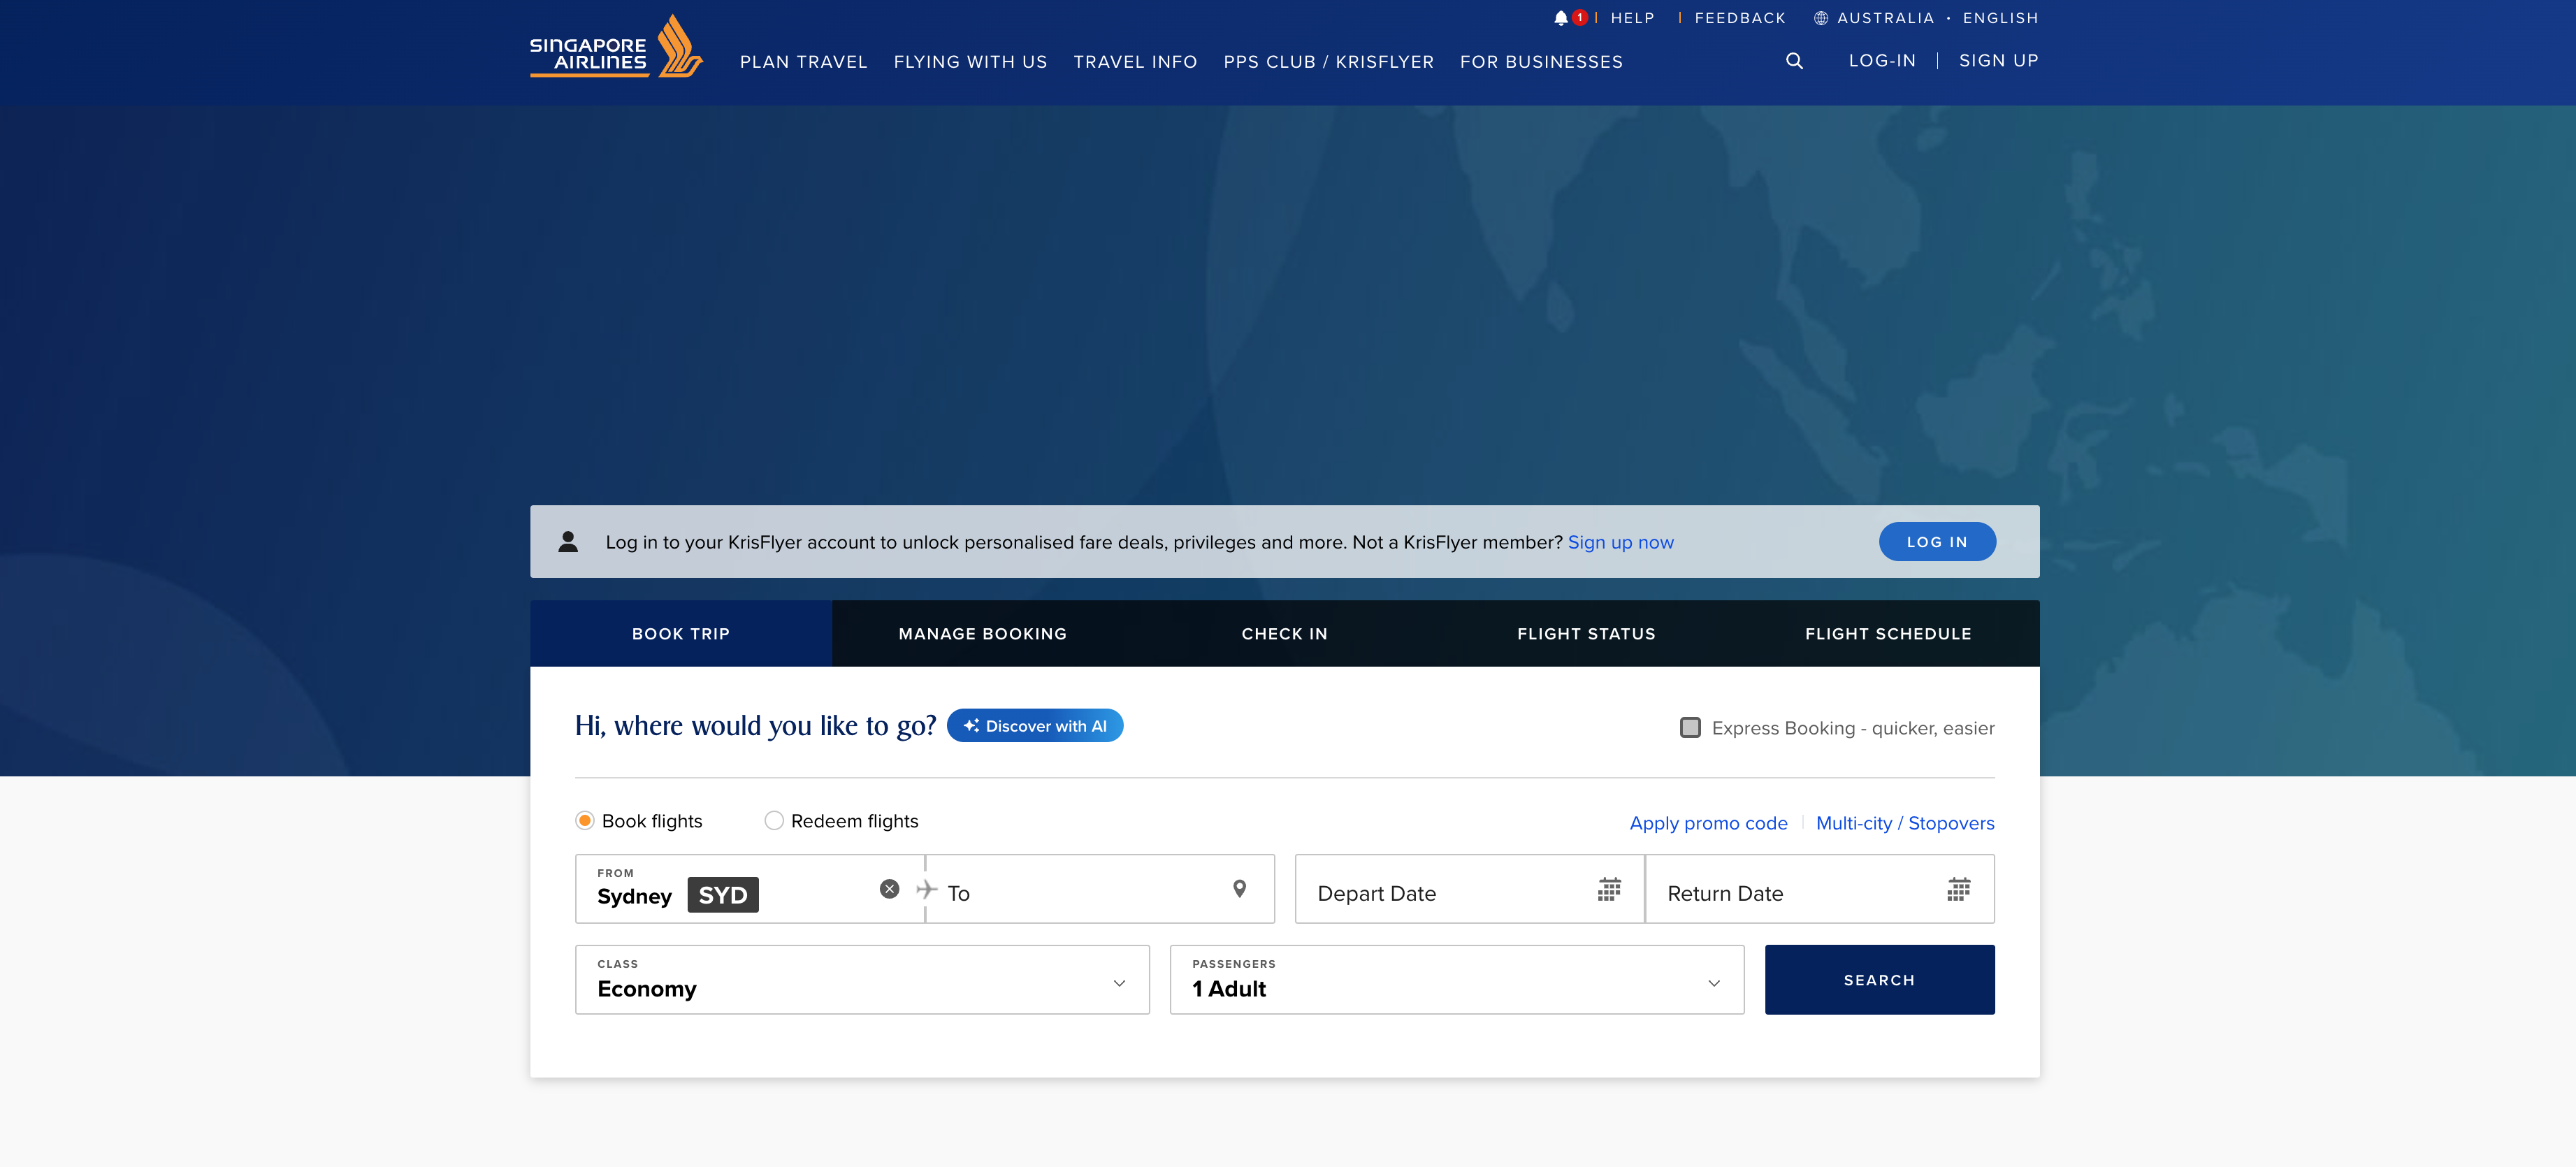This screenshot has width=2576, height=1167.
Task: Click the airplane icon between From and To
Action: pos(926,889)
